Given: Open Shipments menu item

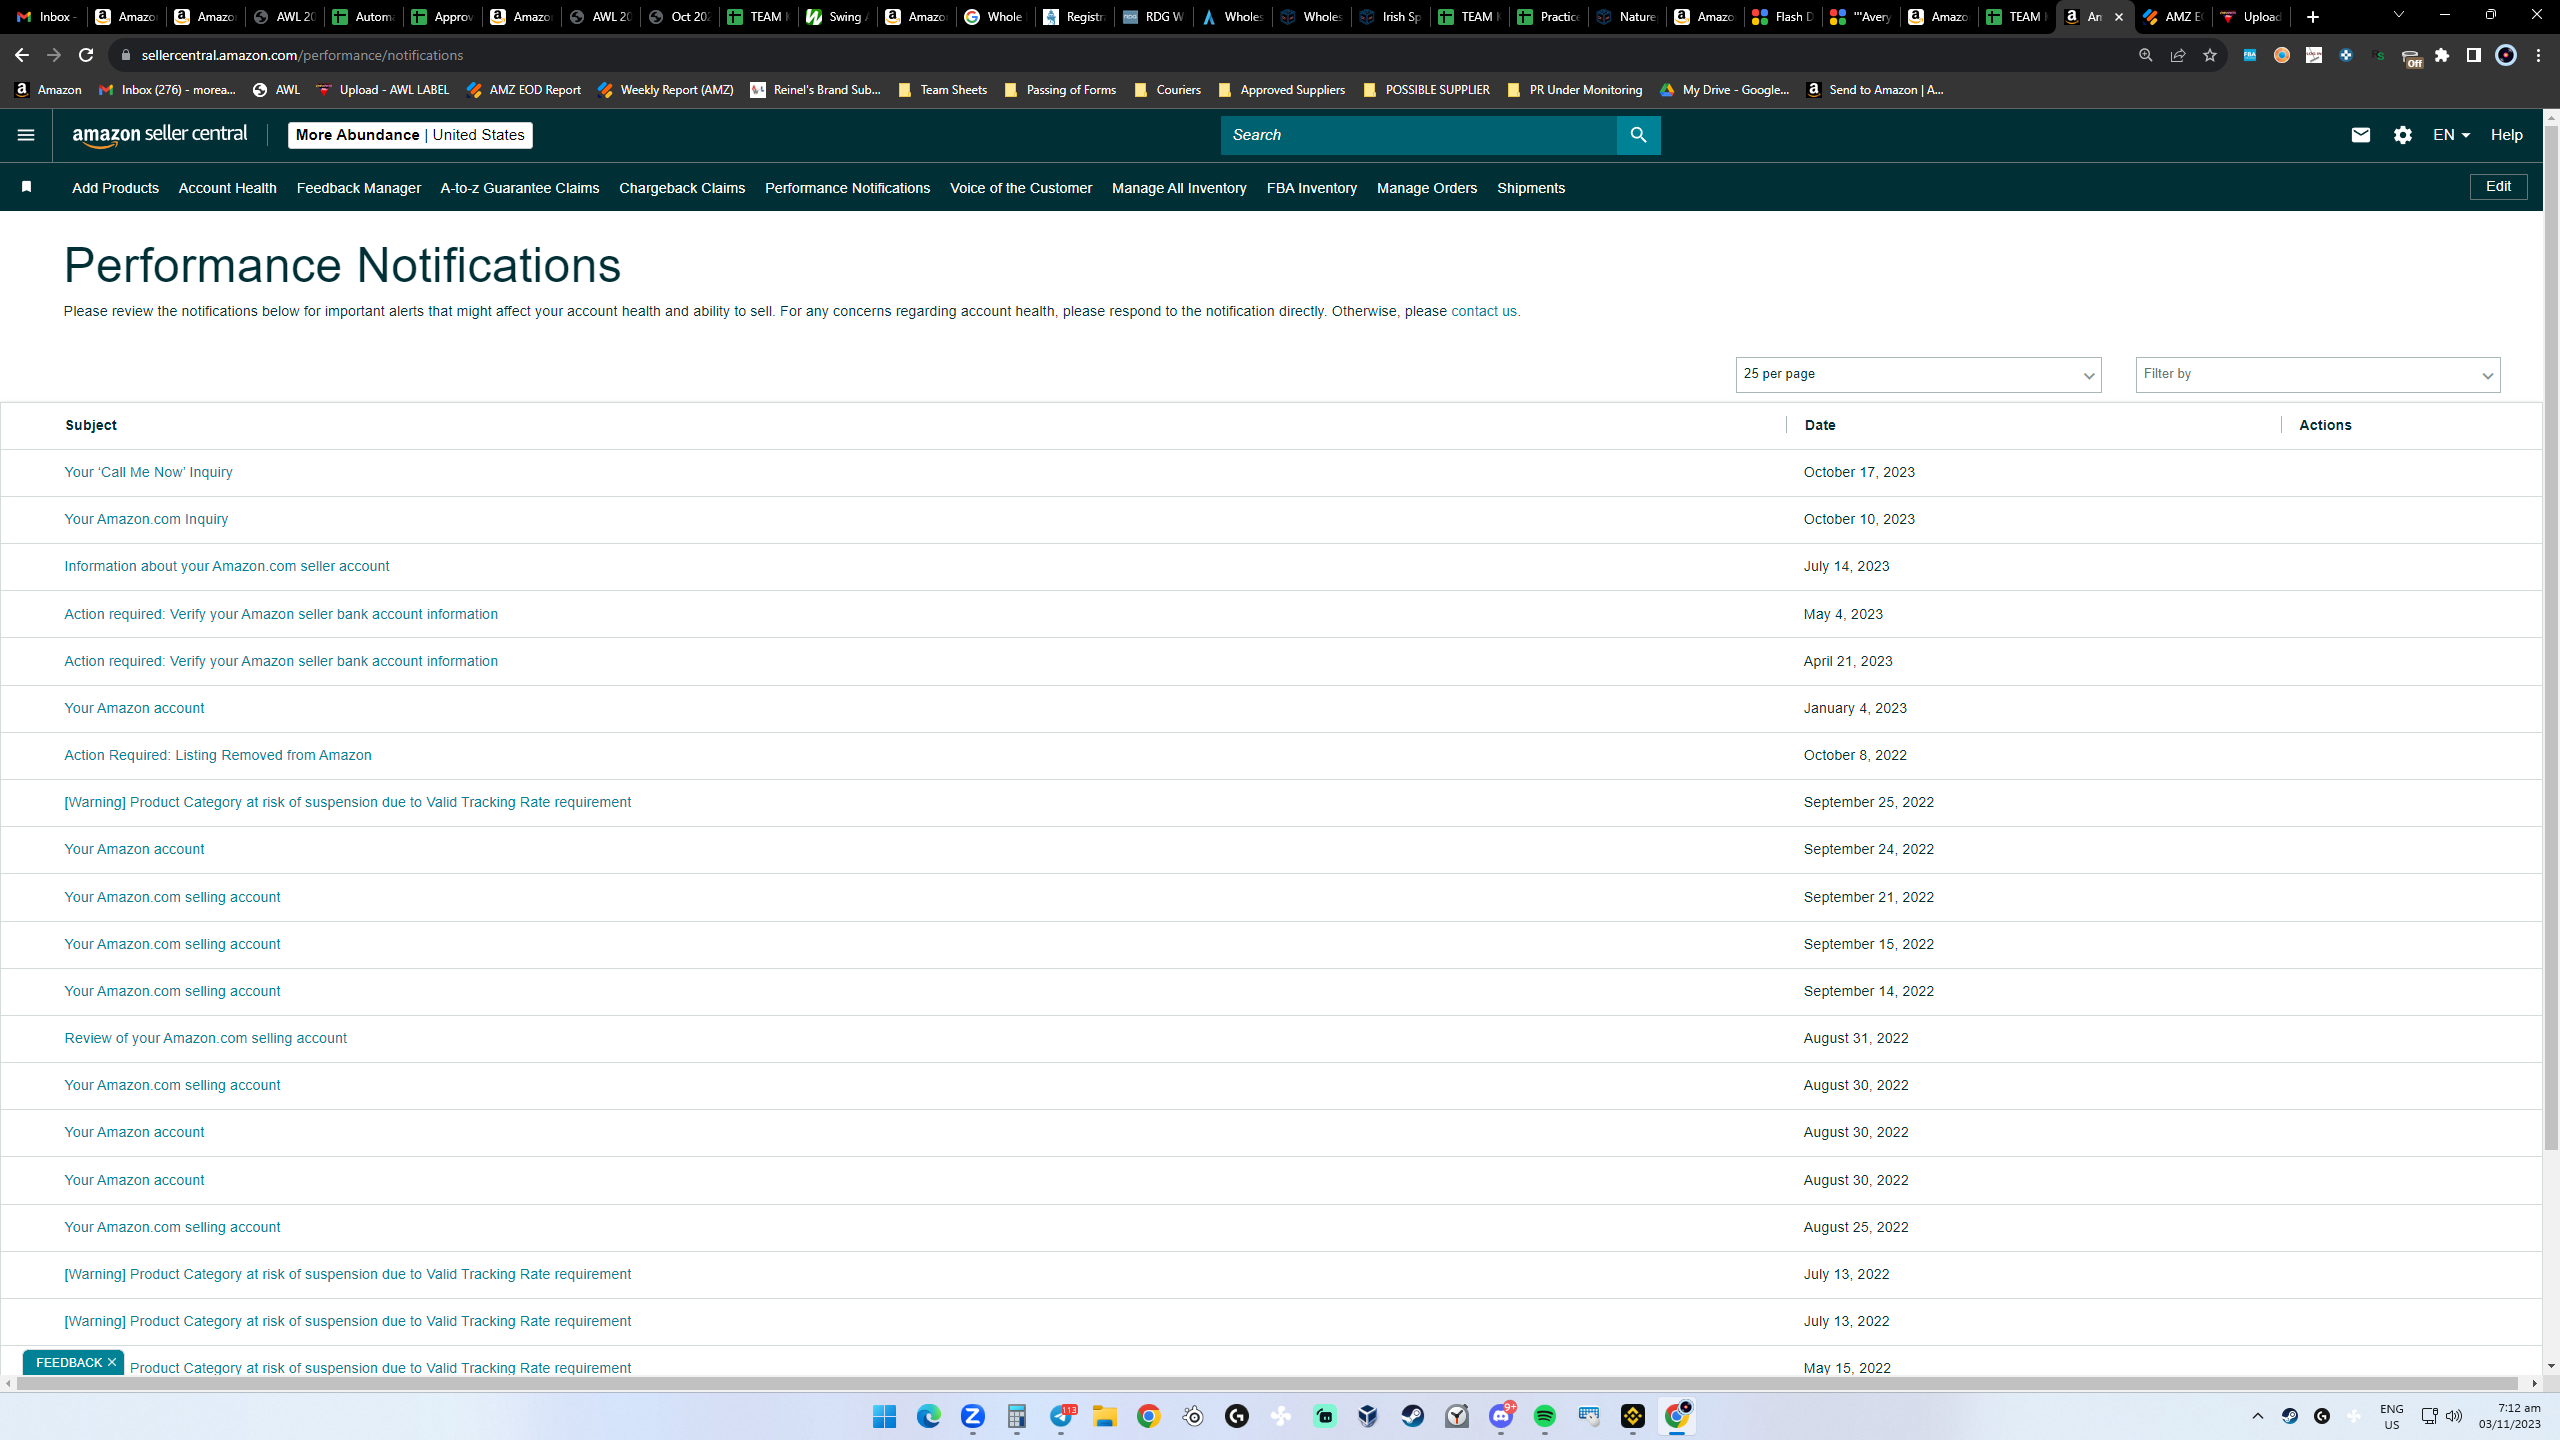Looking at the screenshot, I should pyautogui.click(x=1530, y=188).
